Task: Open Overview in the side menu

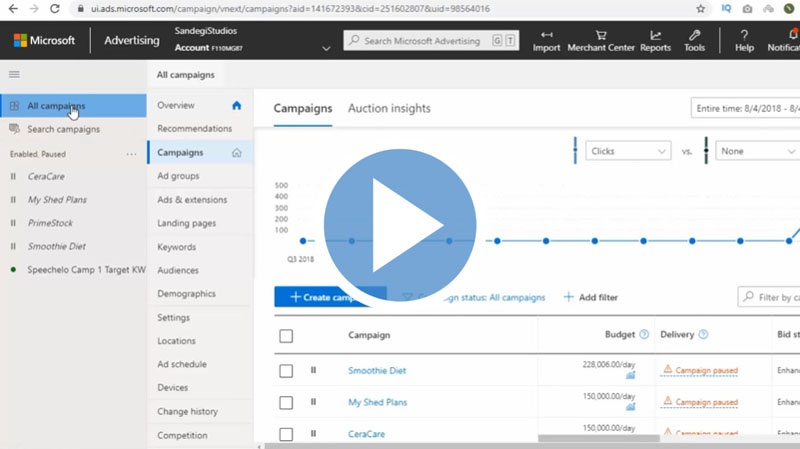Action: [176, 105]
